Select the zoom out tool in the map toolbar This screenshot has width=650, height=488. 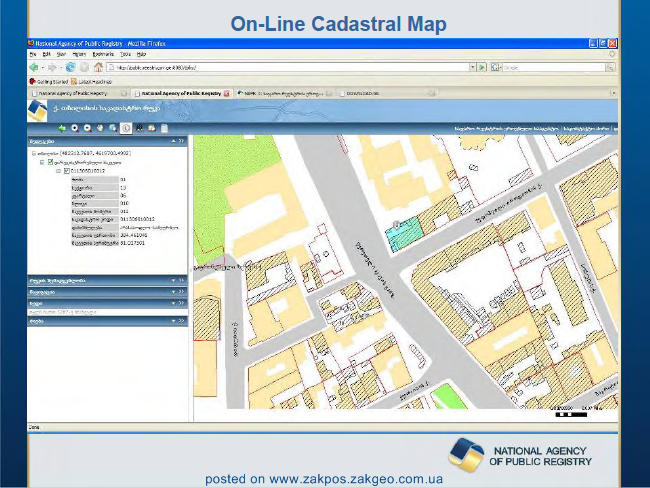87,128
